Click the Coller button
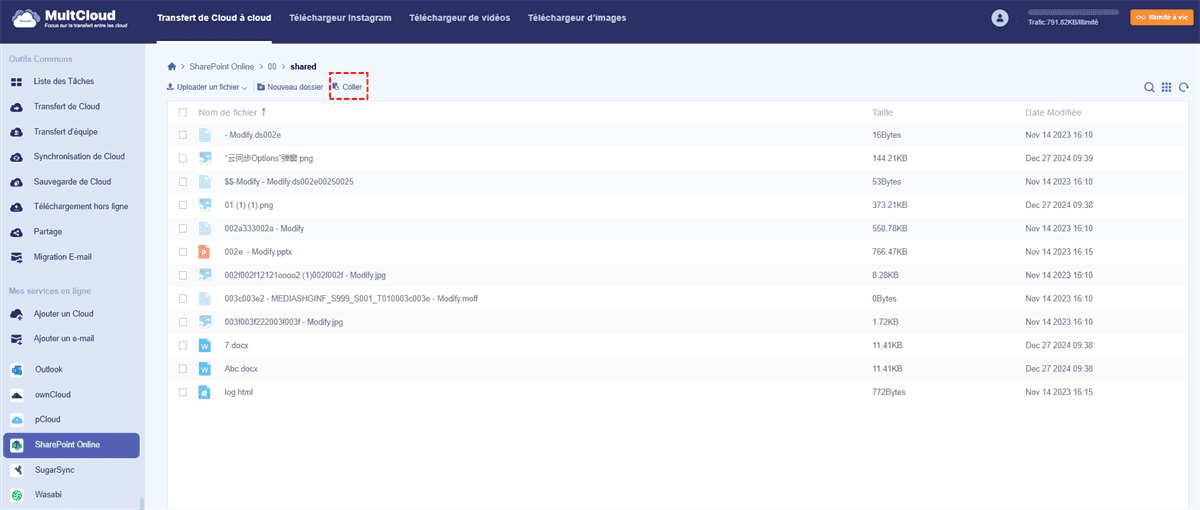This screenshot has width=1200, height=510. (x=348, y=87)
